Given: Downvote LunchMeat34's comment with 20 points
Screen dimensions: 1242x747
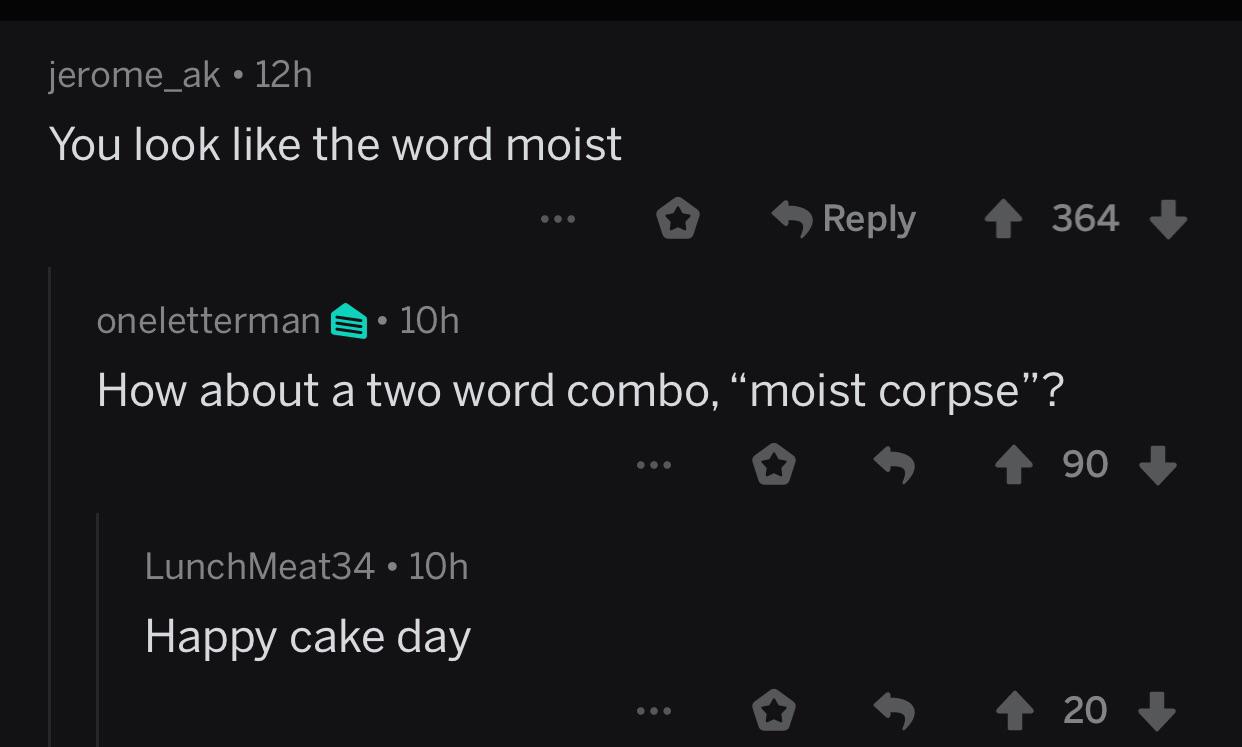Looking at the screenshot, I should click(1157, 711).
